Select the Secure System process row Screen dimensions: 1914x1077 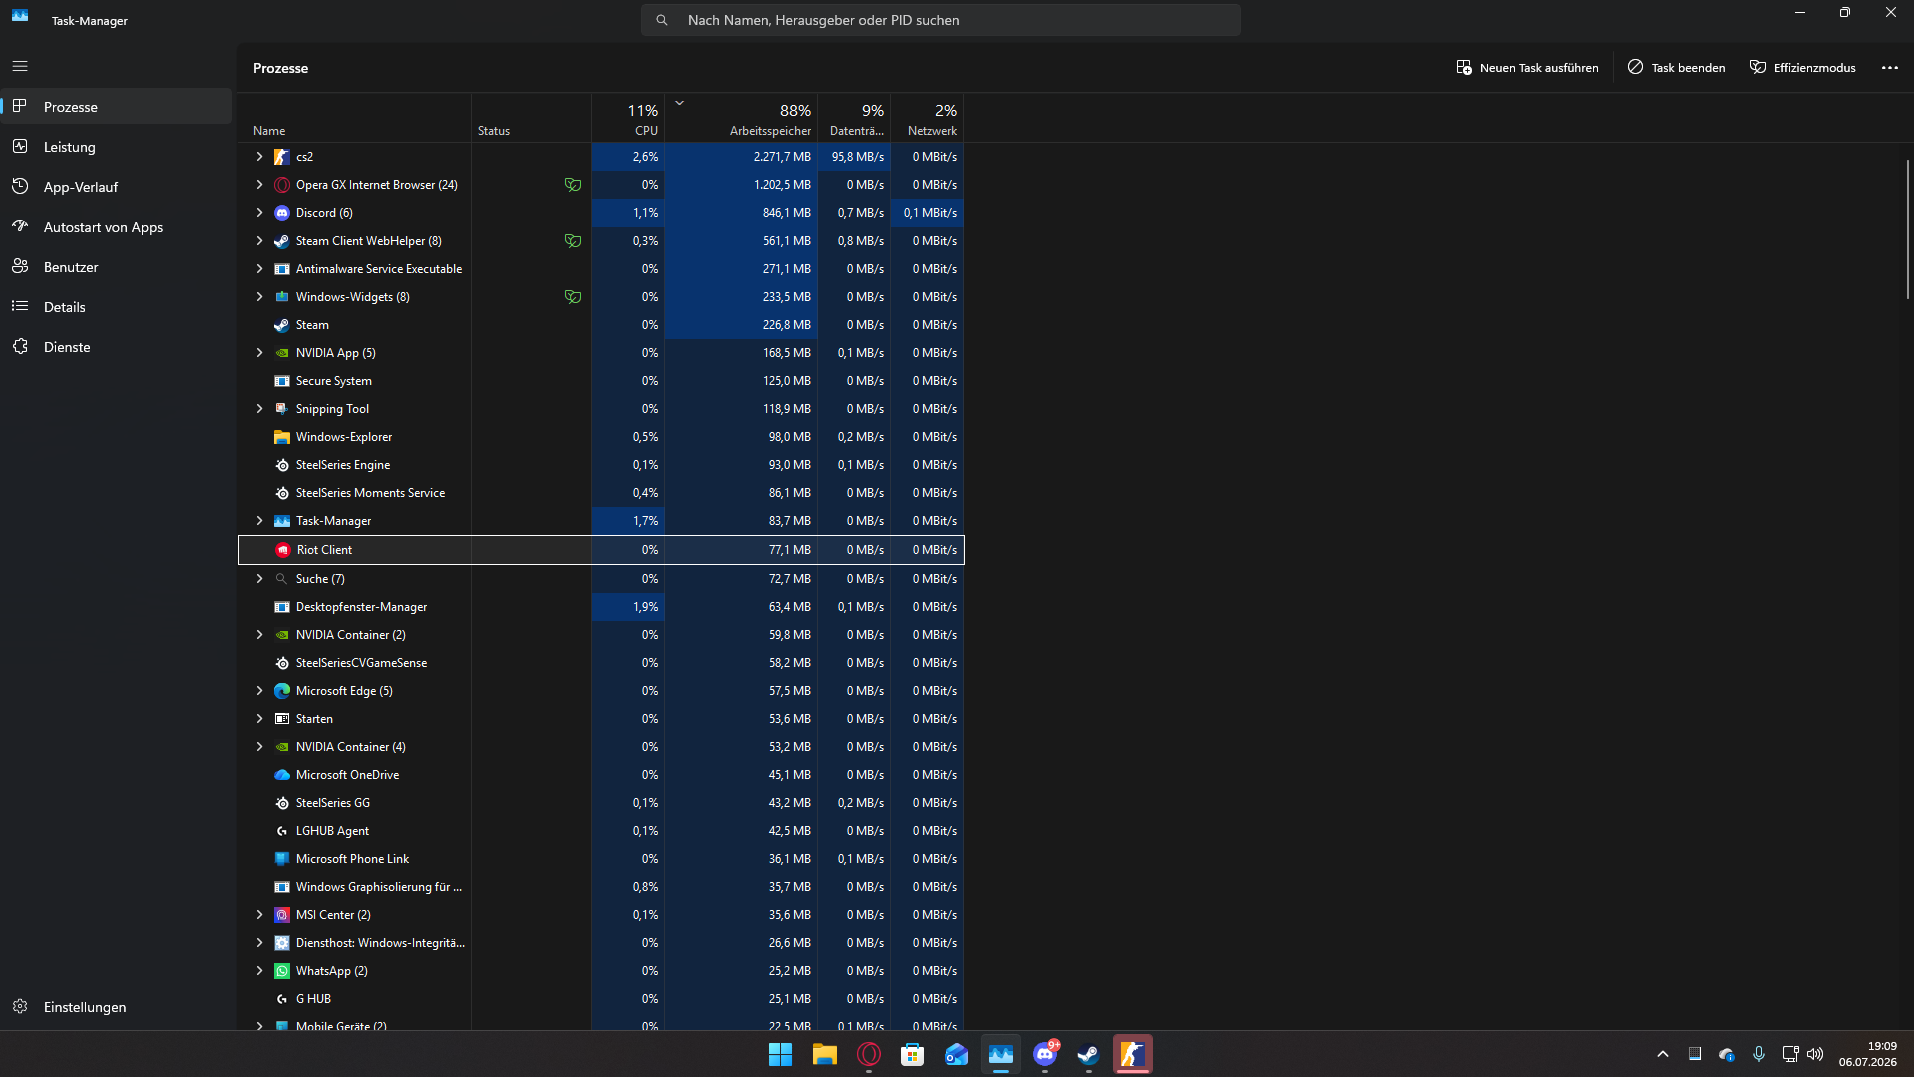[x=601, y=381]
